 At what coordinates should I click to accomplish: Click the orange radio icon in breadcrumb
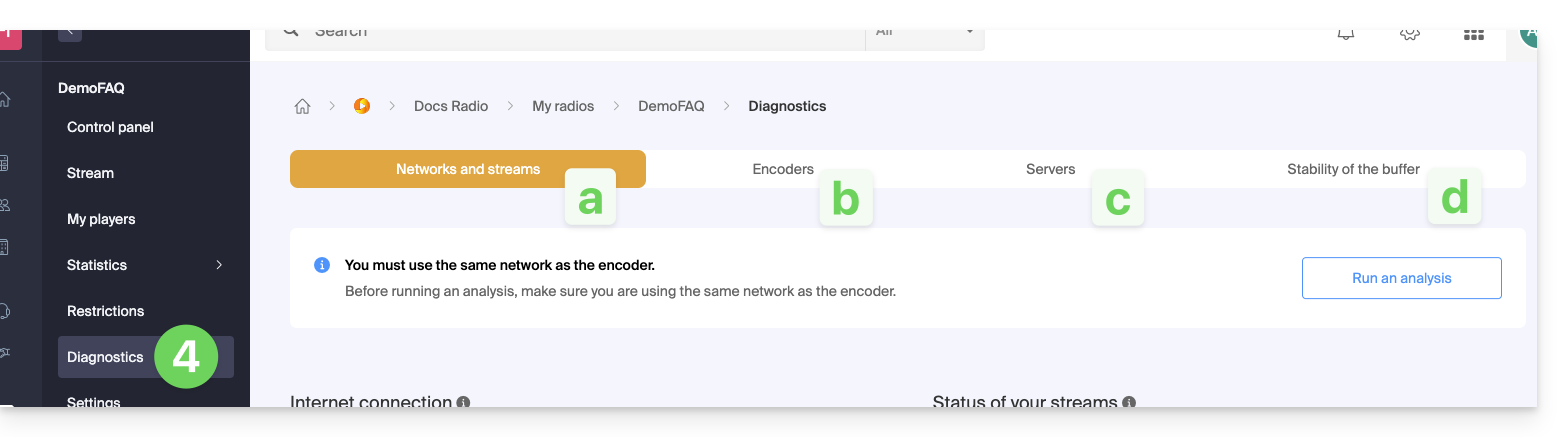(362, 106)
